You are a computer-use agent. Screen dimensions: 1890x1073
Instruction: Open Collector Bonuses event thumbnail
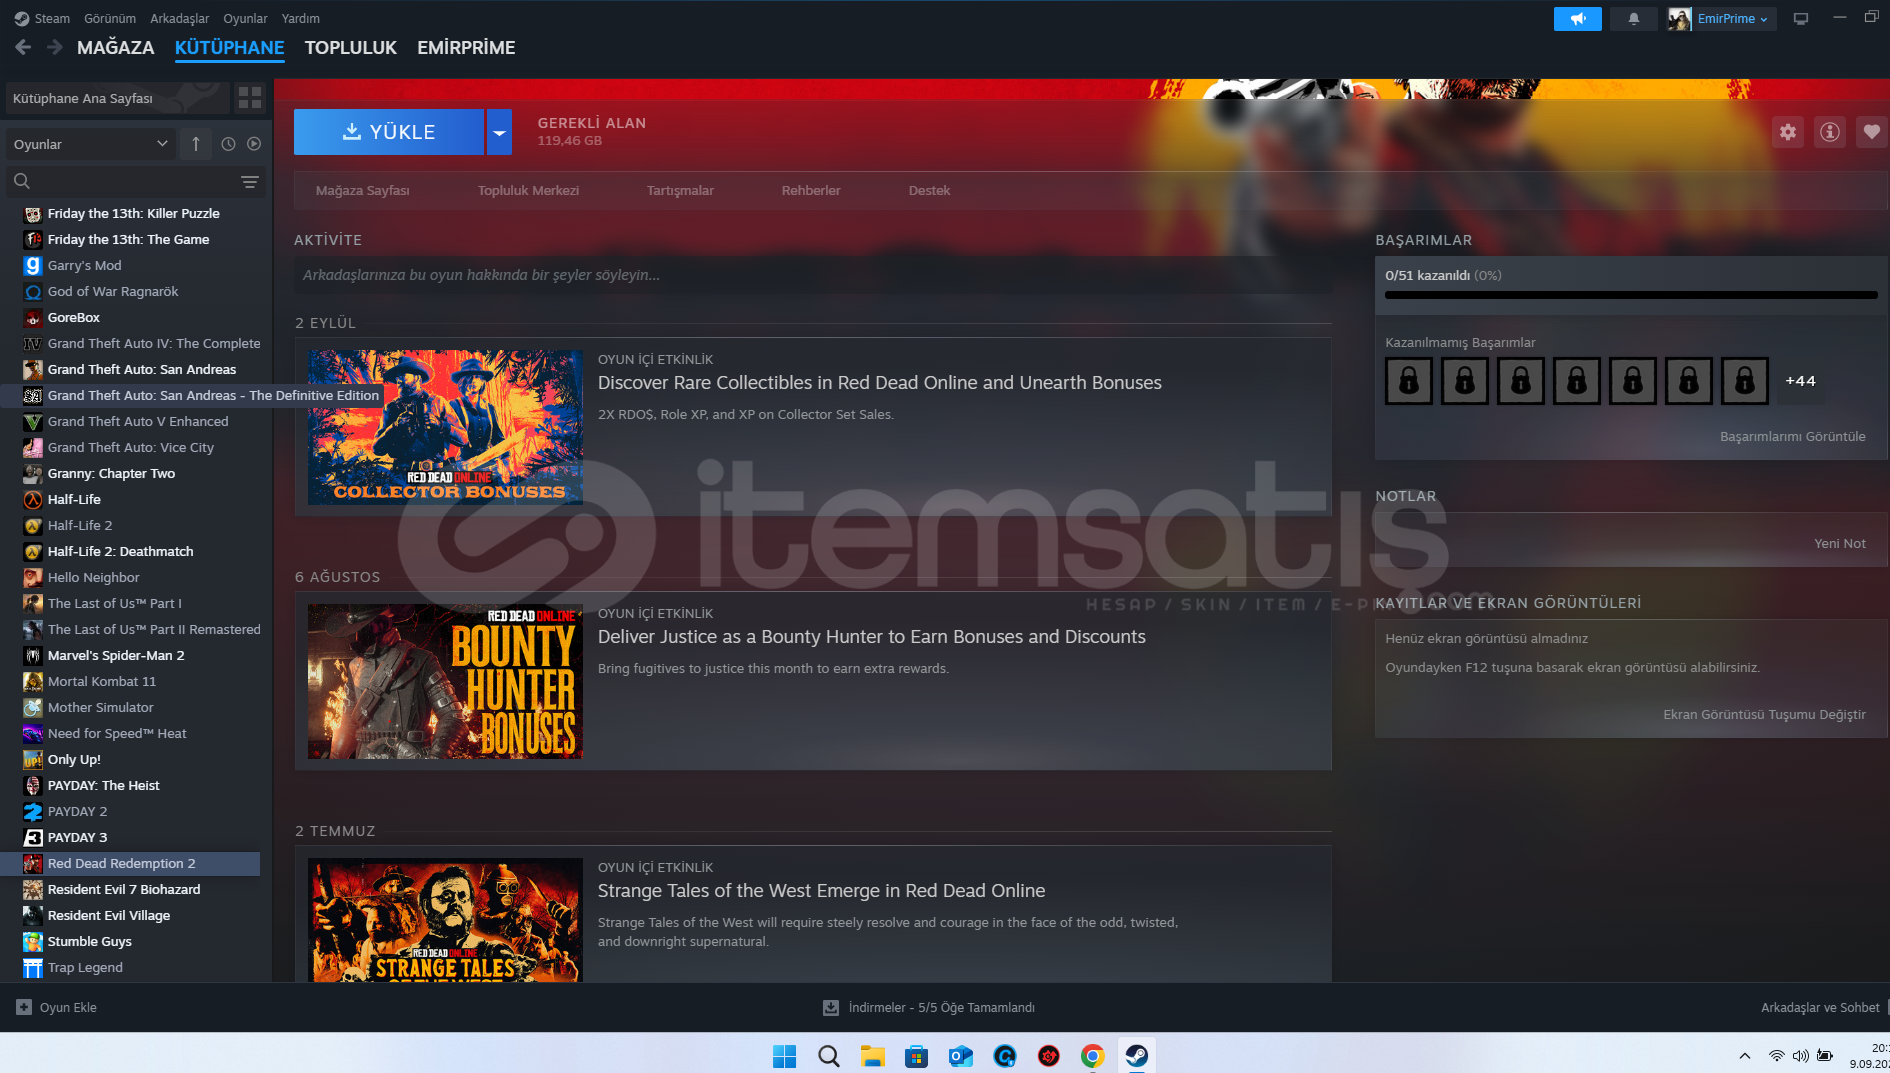445,427
